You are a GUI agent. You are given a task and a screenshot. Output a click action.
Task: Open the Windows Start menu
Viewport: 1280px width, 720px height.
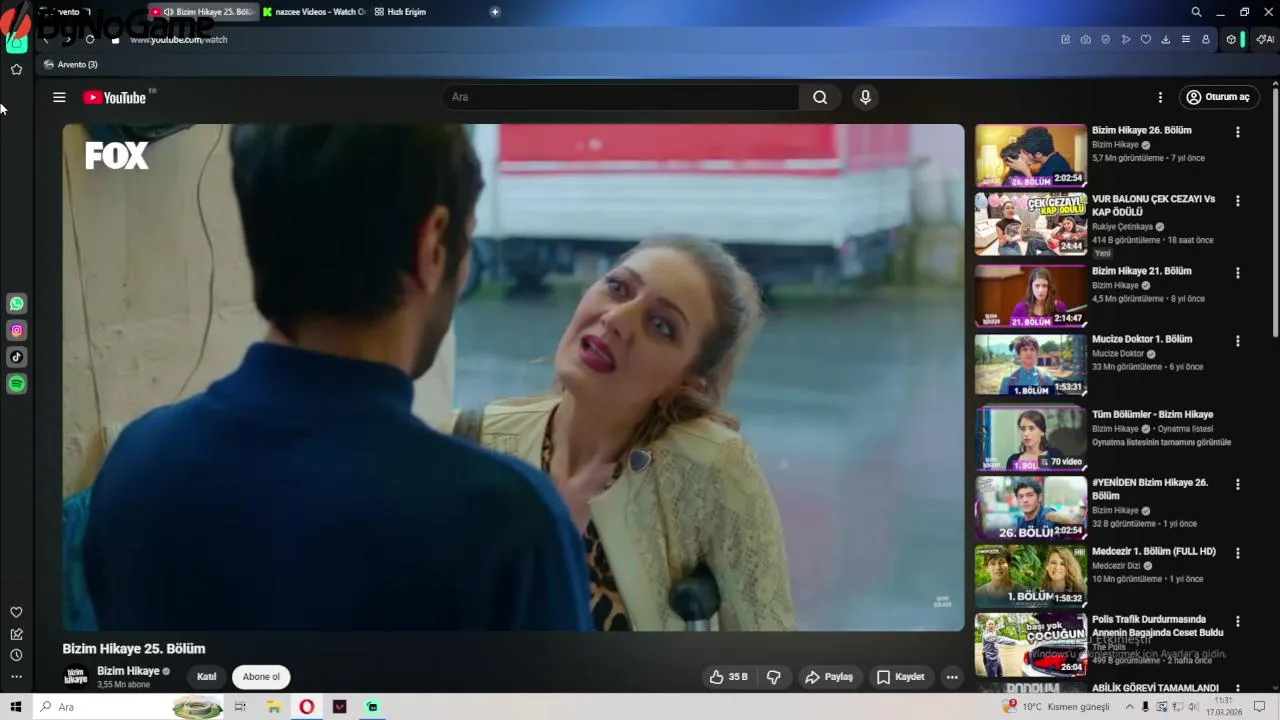click(16, 707)
